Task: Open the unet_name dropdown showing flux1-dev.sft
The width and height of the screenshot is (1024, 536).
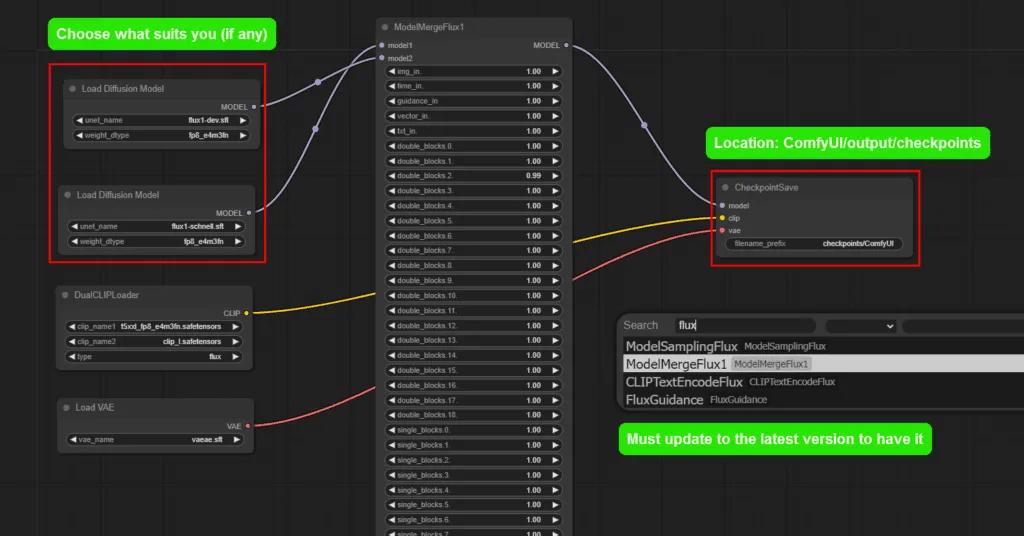Action: coord(161,120)
